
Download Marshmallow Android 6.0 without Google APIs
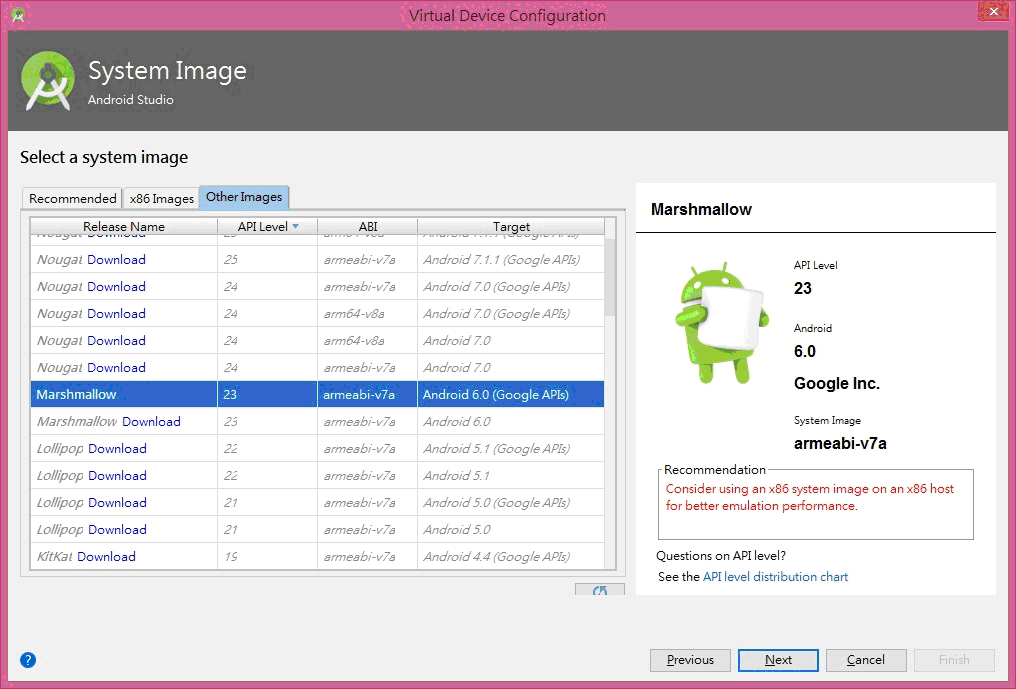click(x=152, y=421)
